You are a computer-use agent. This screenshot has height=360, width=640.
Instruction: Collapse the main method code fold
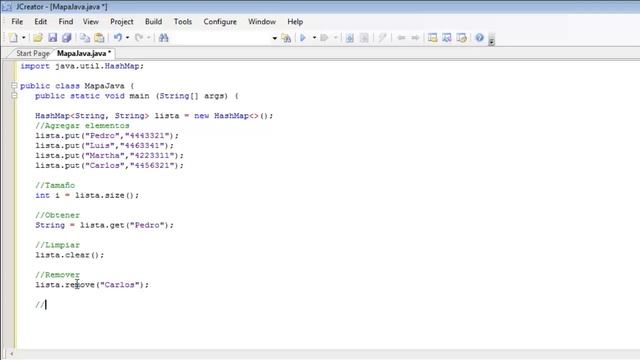14,96
